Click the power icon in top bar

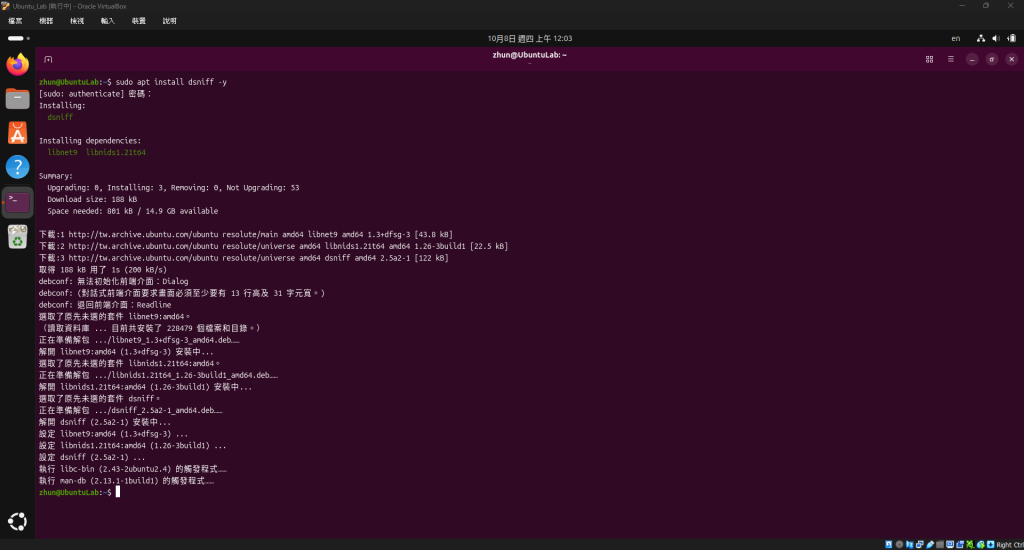(x=1012, y=39)
